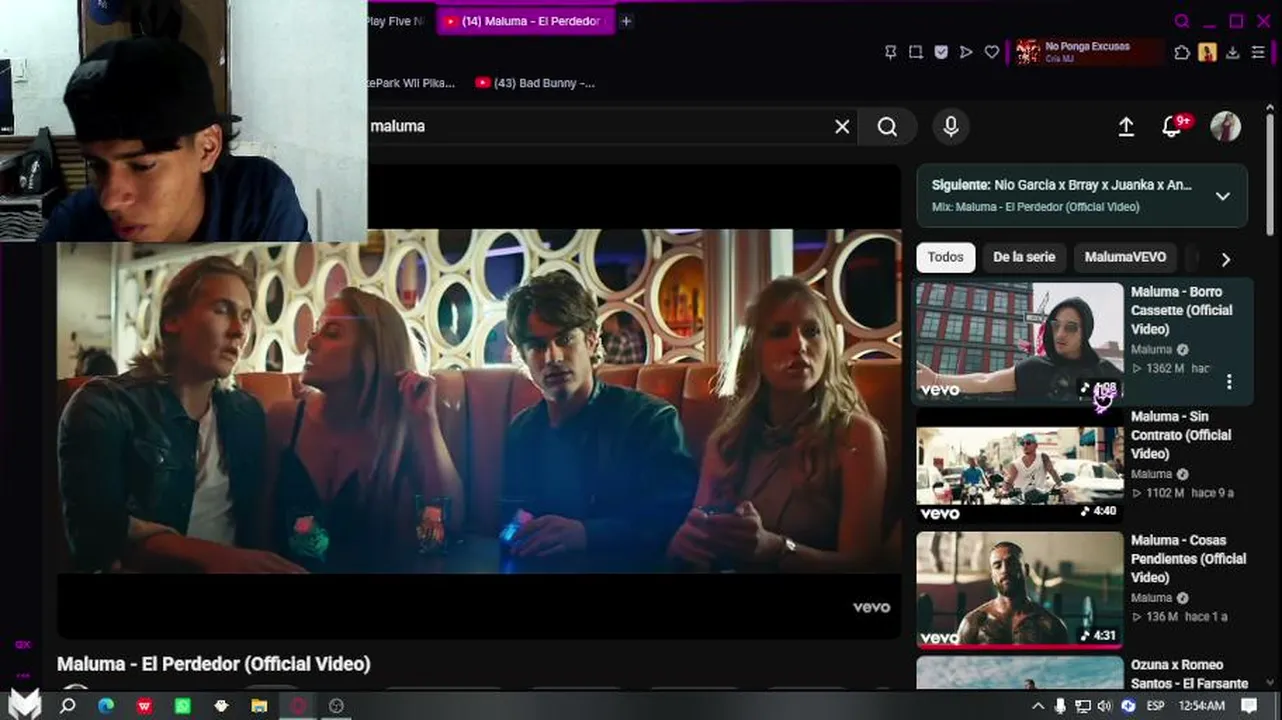Expand hidden system tray icons
The width and height of the screenshot is (1282, 720).
tap(1038, 706)
